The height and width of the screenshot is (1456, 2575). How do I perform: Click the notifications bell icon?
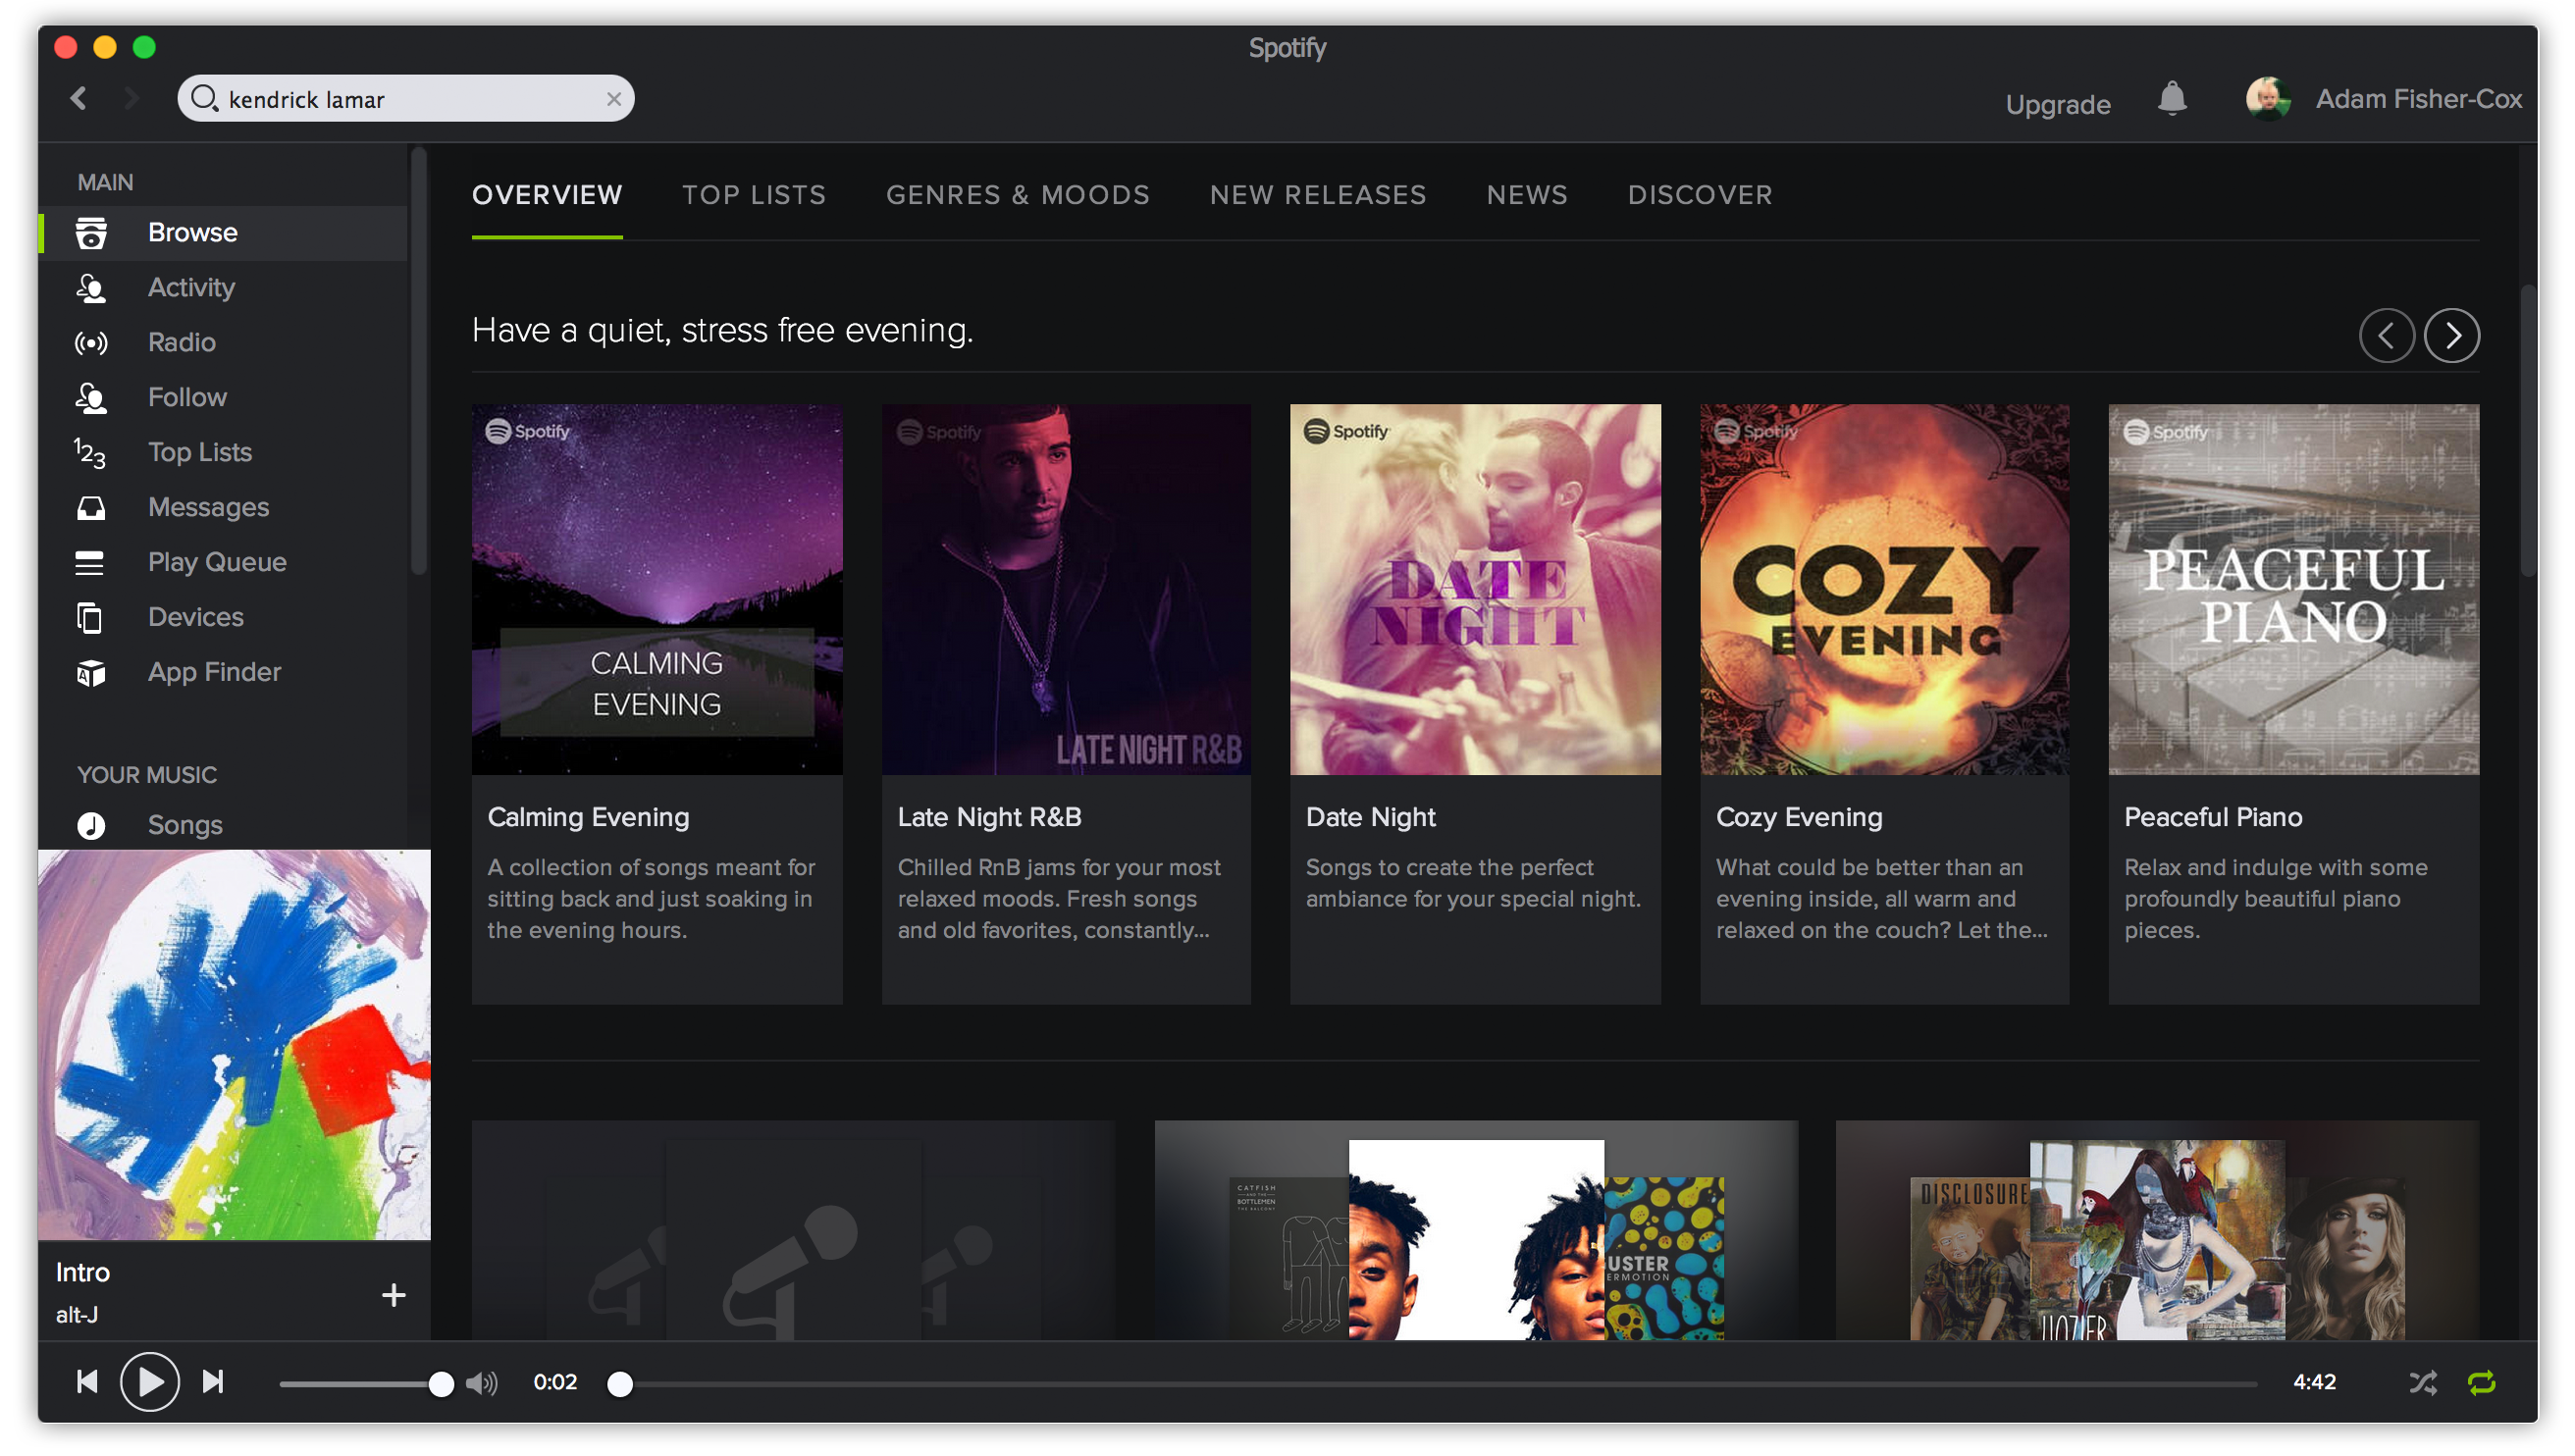point(2172,99)
